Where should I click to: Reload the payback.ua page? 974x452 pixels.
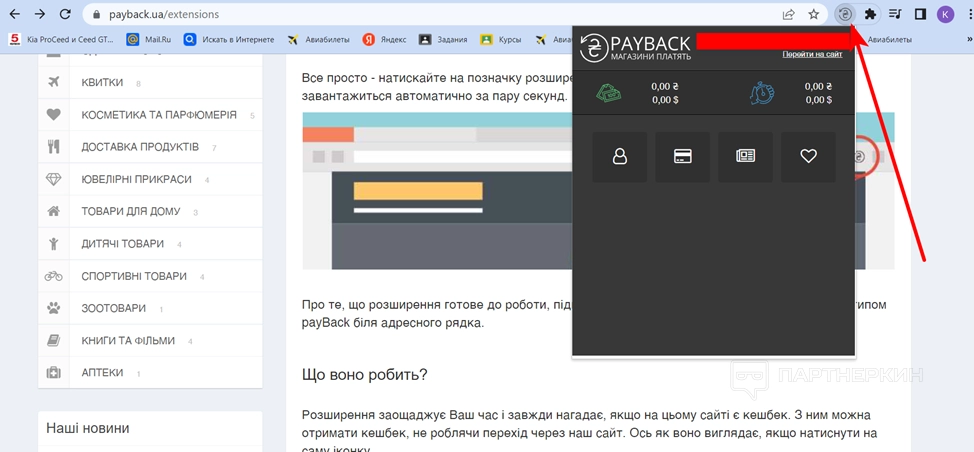[65, 14]
